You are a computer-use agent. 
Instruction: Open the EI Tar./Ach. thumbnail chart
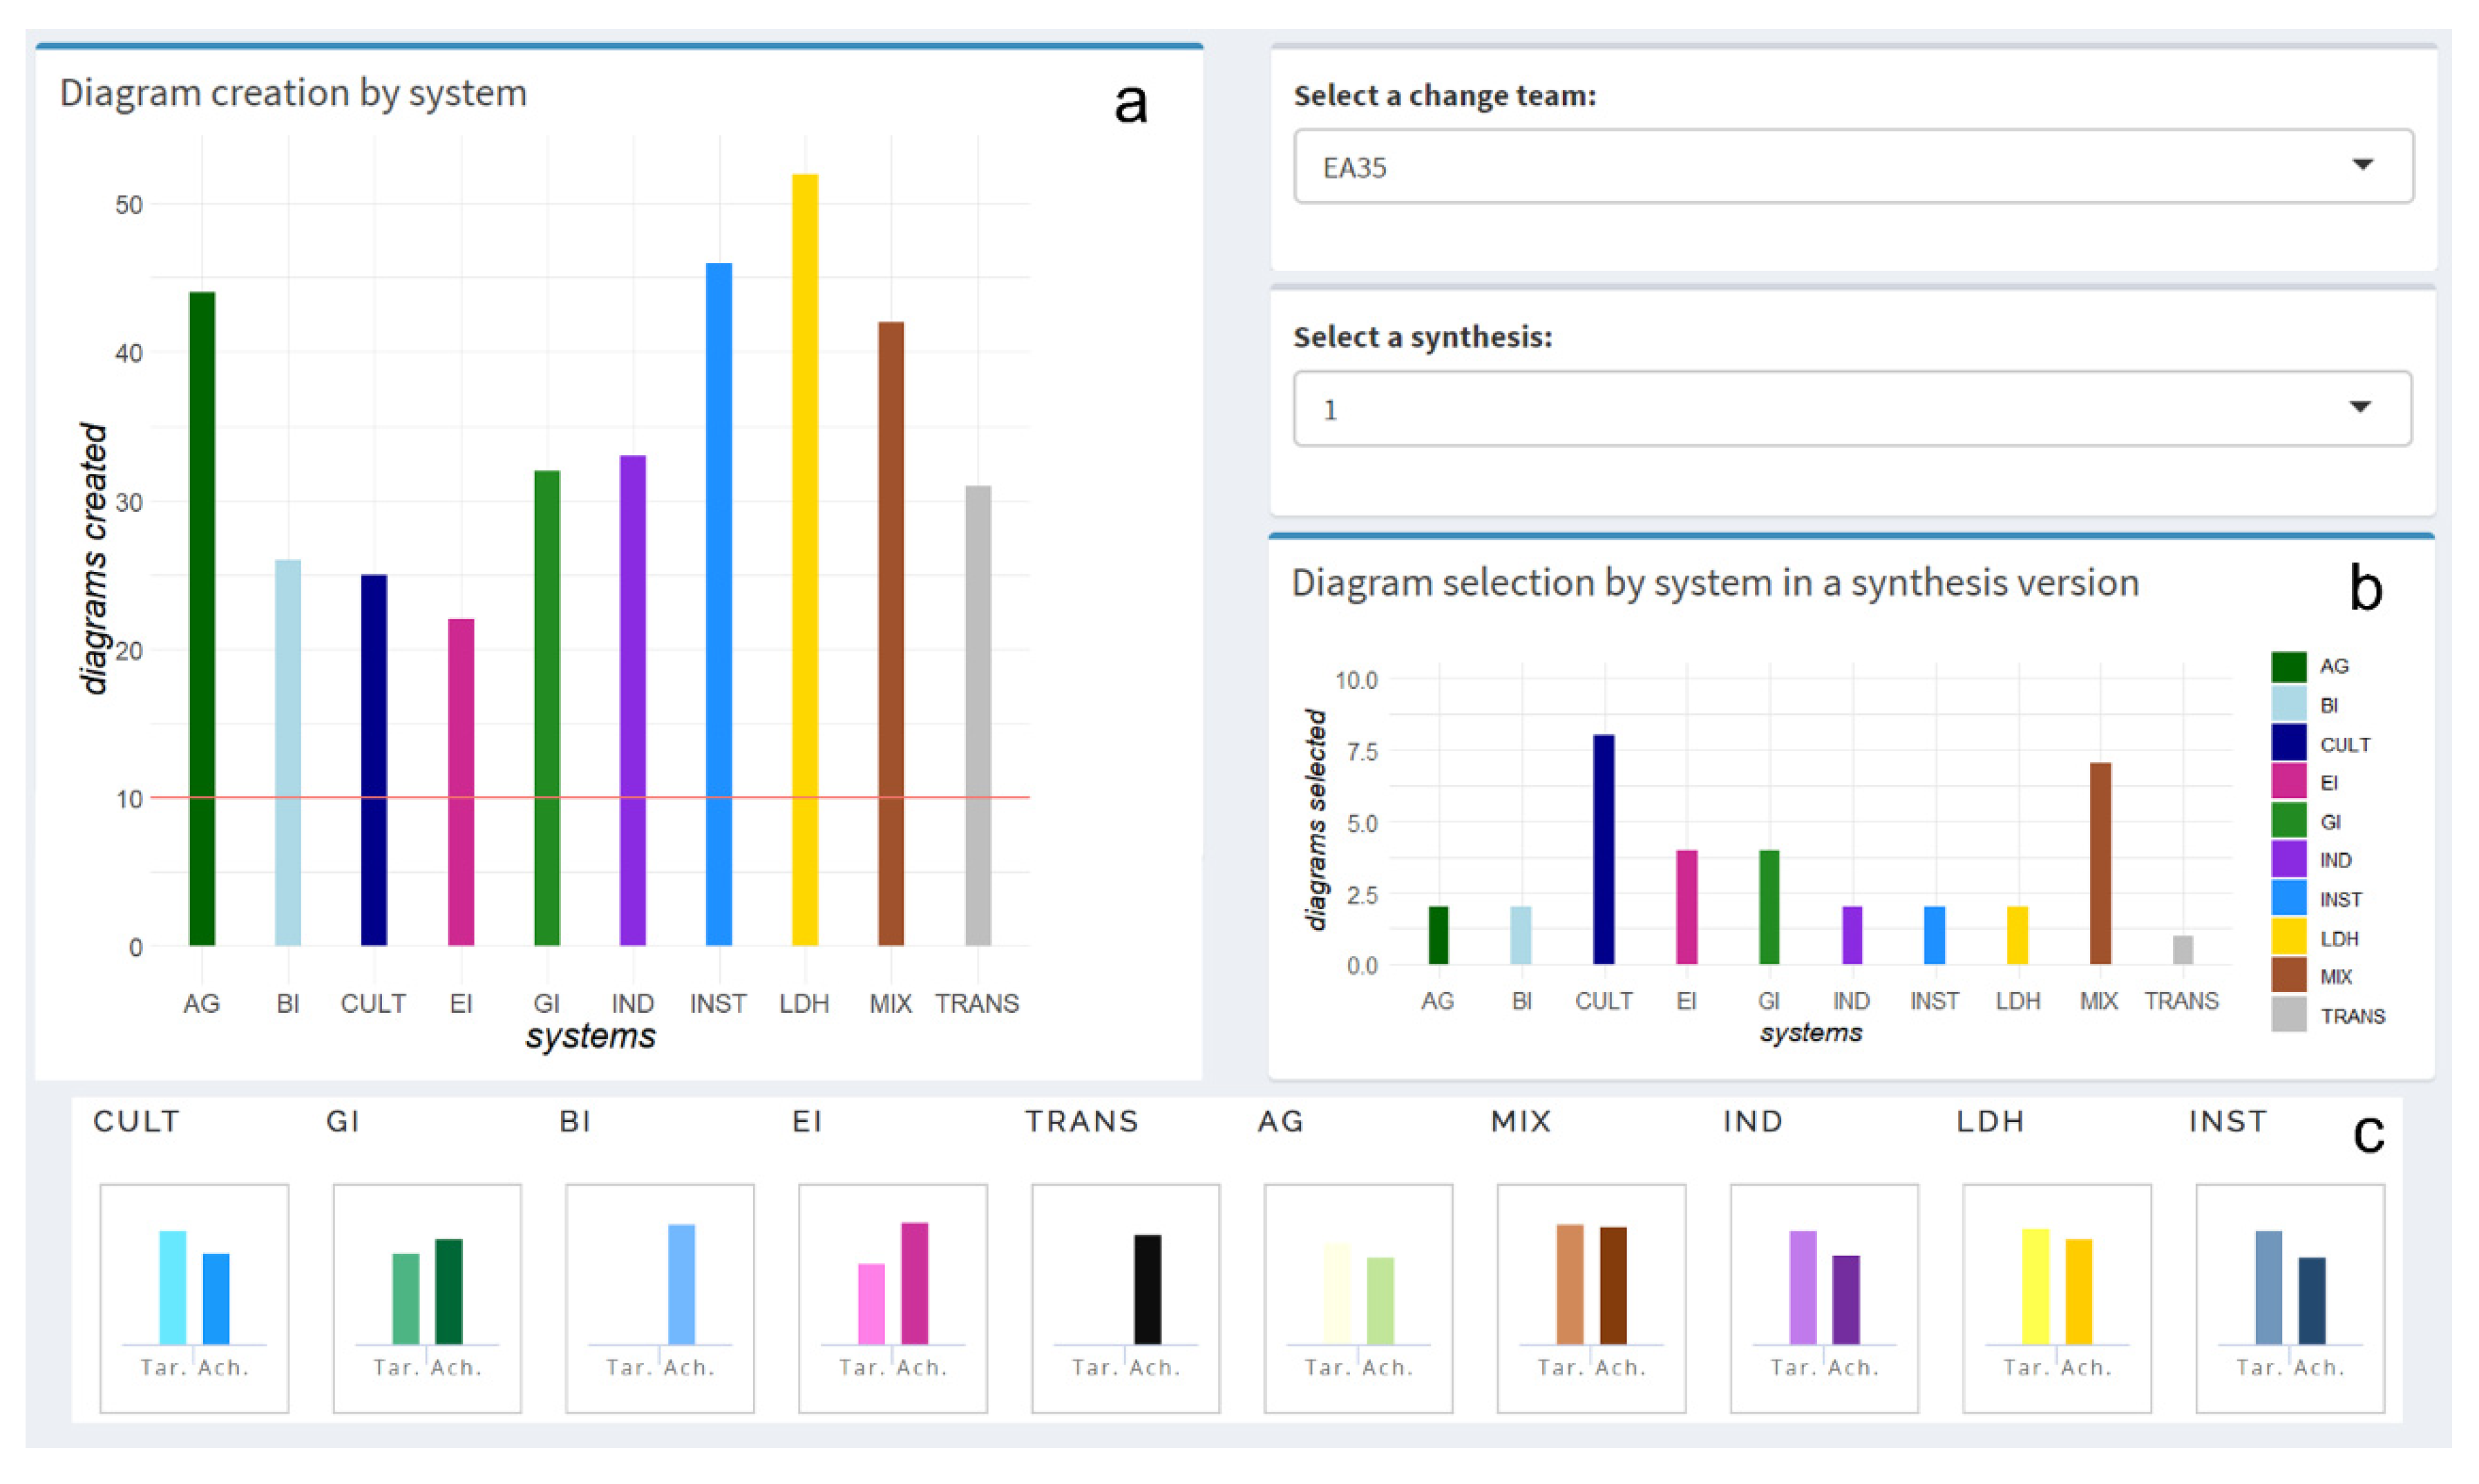coord(893,1298)
